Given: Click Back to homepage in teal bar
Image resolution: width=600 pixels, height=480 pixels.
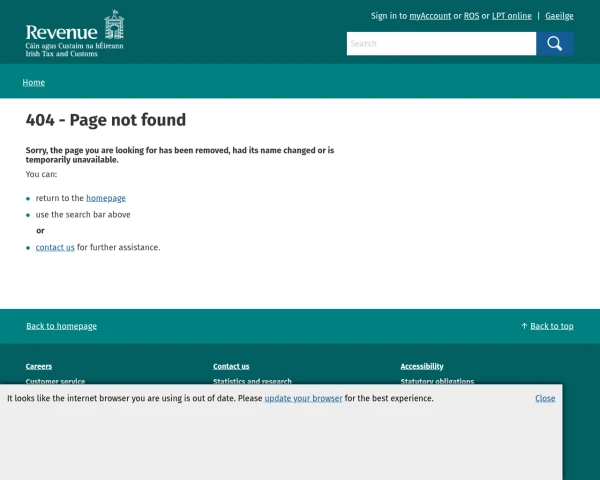Looking at the screenshot, I should (61, 326).
